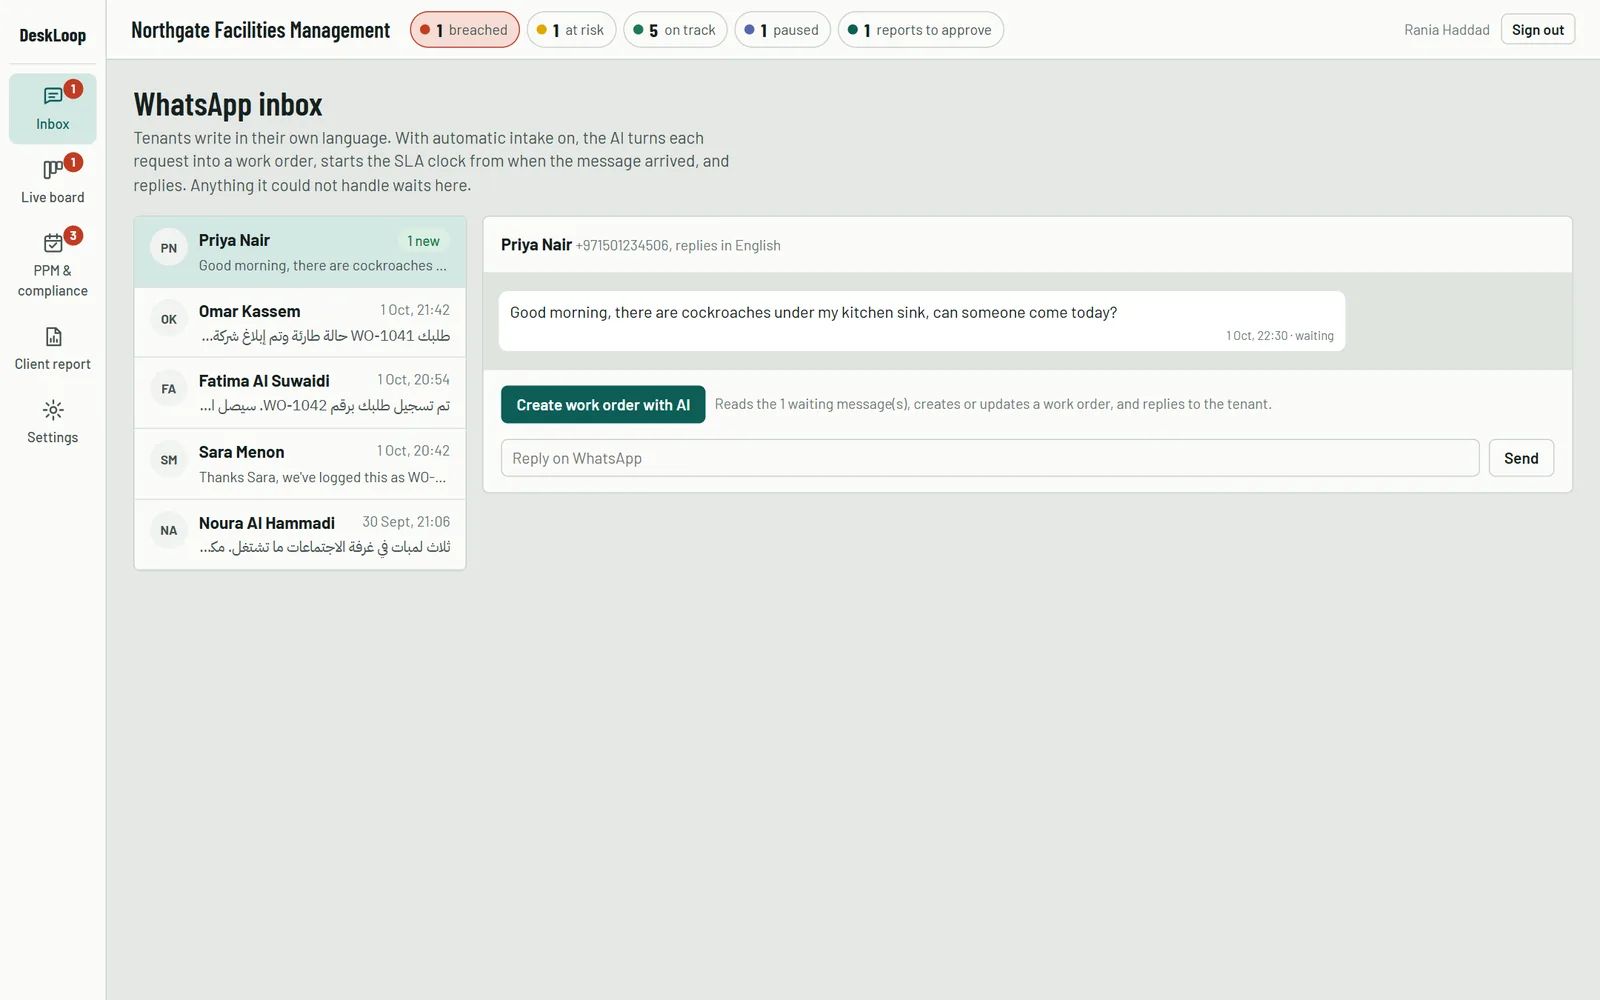
Task: Click the DeskLoop logo
Action: point(53,35)
